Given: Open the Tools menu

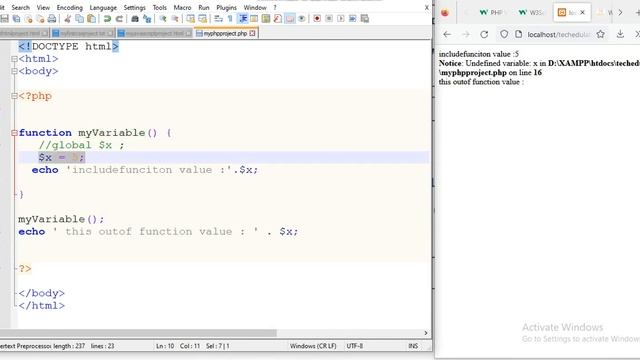Looking at the screenshot, I should pos(160,7).
